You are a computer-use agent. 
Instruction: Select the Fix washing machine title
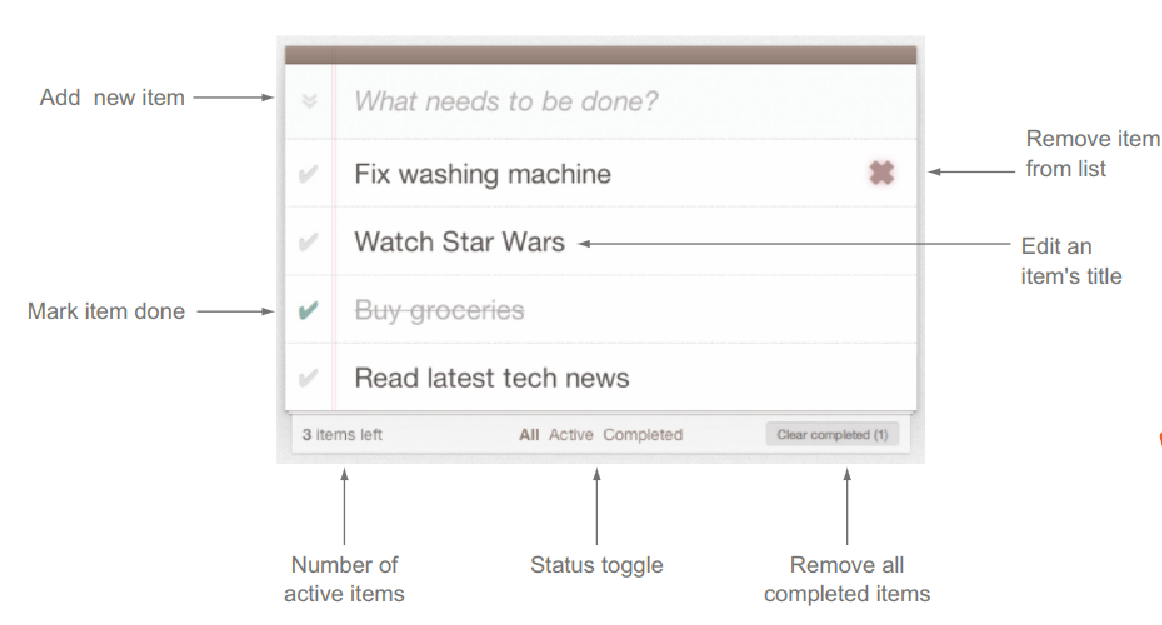pyautogui.click(x=482, y=174)
